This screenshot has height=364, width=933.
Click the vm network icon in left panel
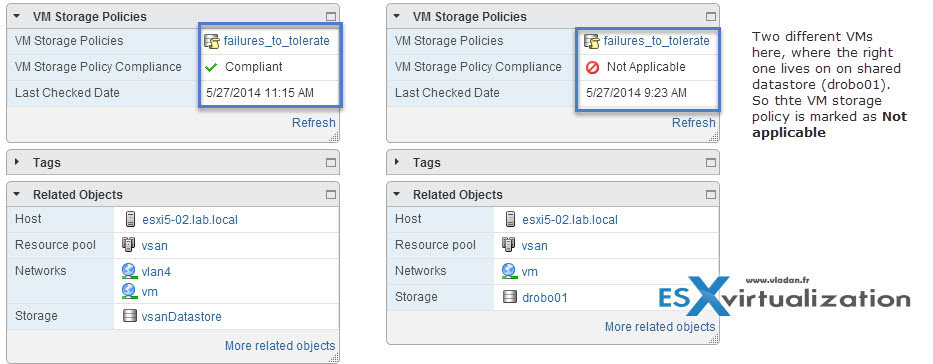tap(129, 291)
